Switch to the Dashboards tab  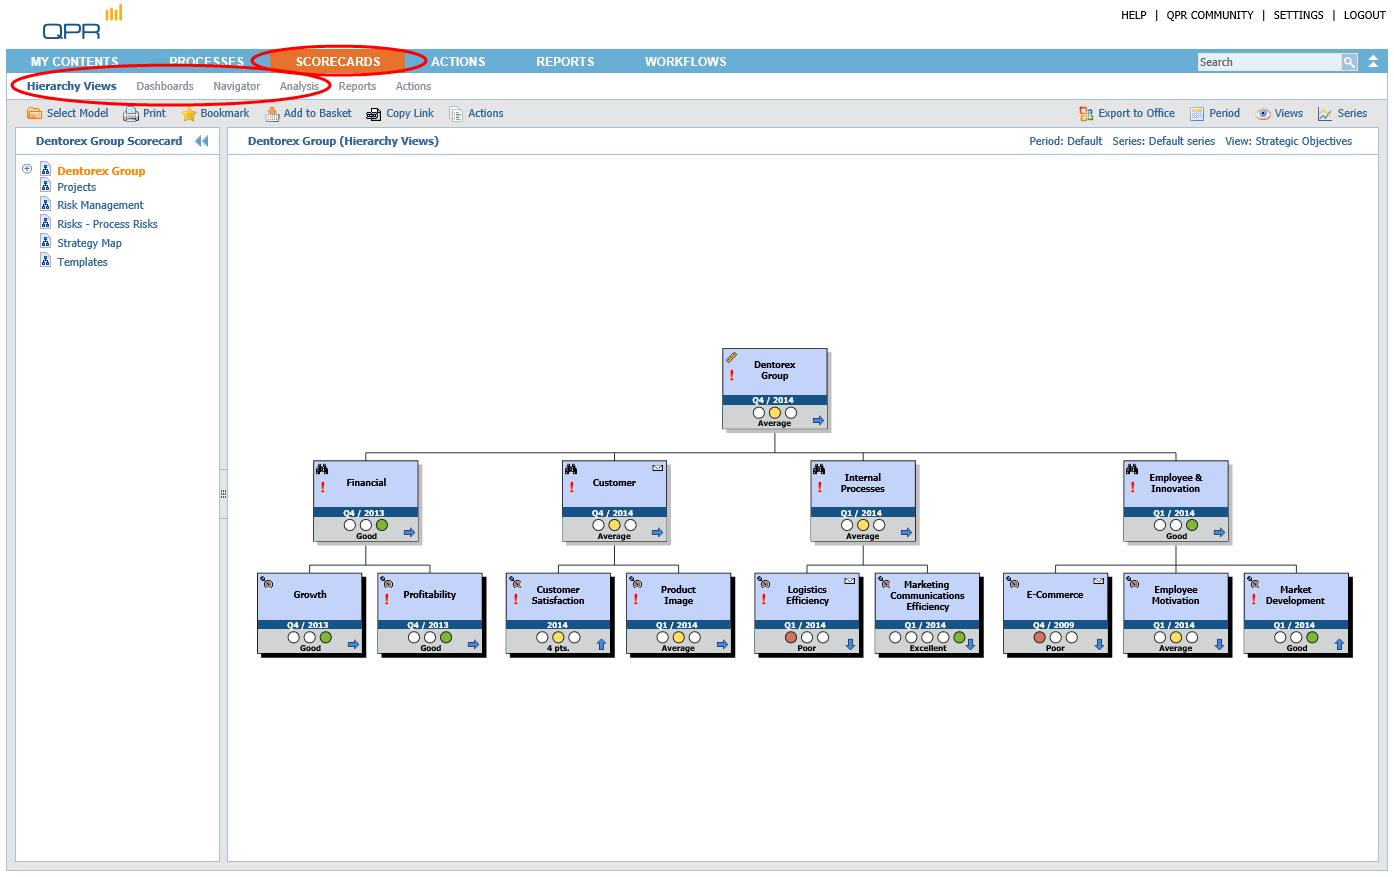165,86
